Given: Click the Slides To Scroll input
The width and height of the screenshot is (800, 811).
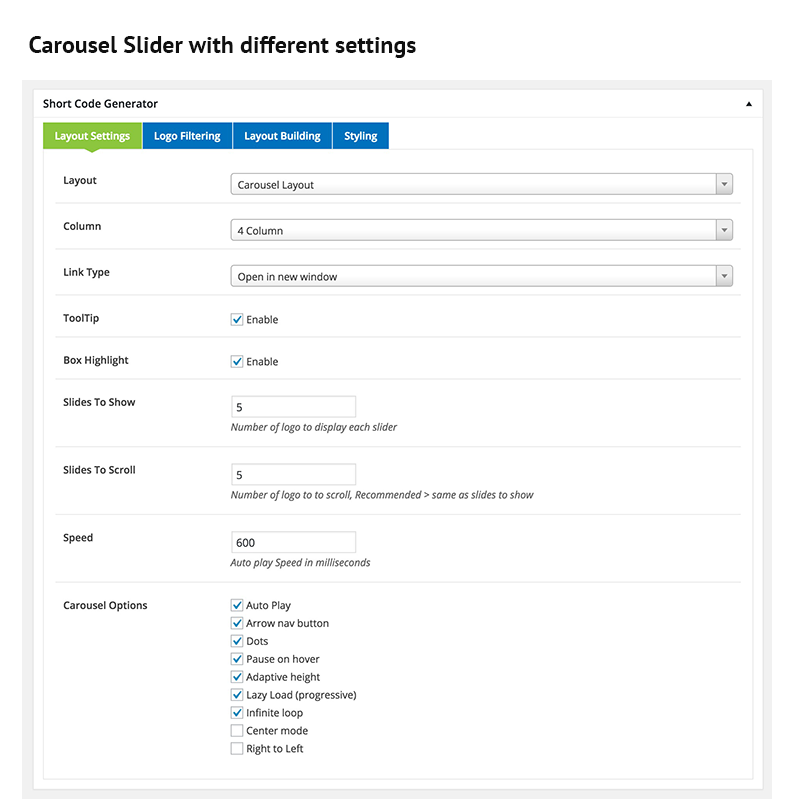Looking at the screenshot, I should 293,475.
